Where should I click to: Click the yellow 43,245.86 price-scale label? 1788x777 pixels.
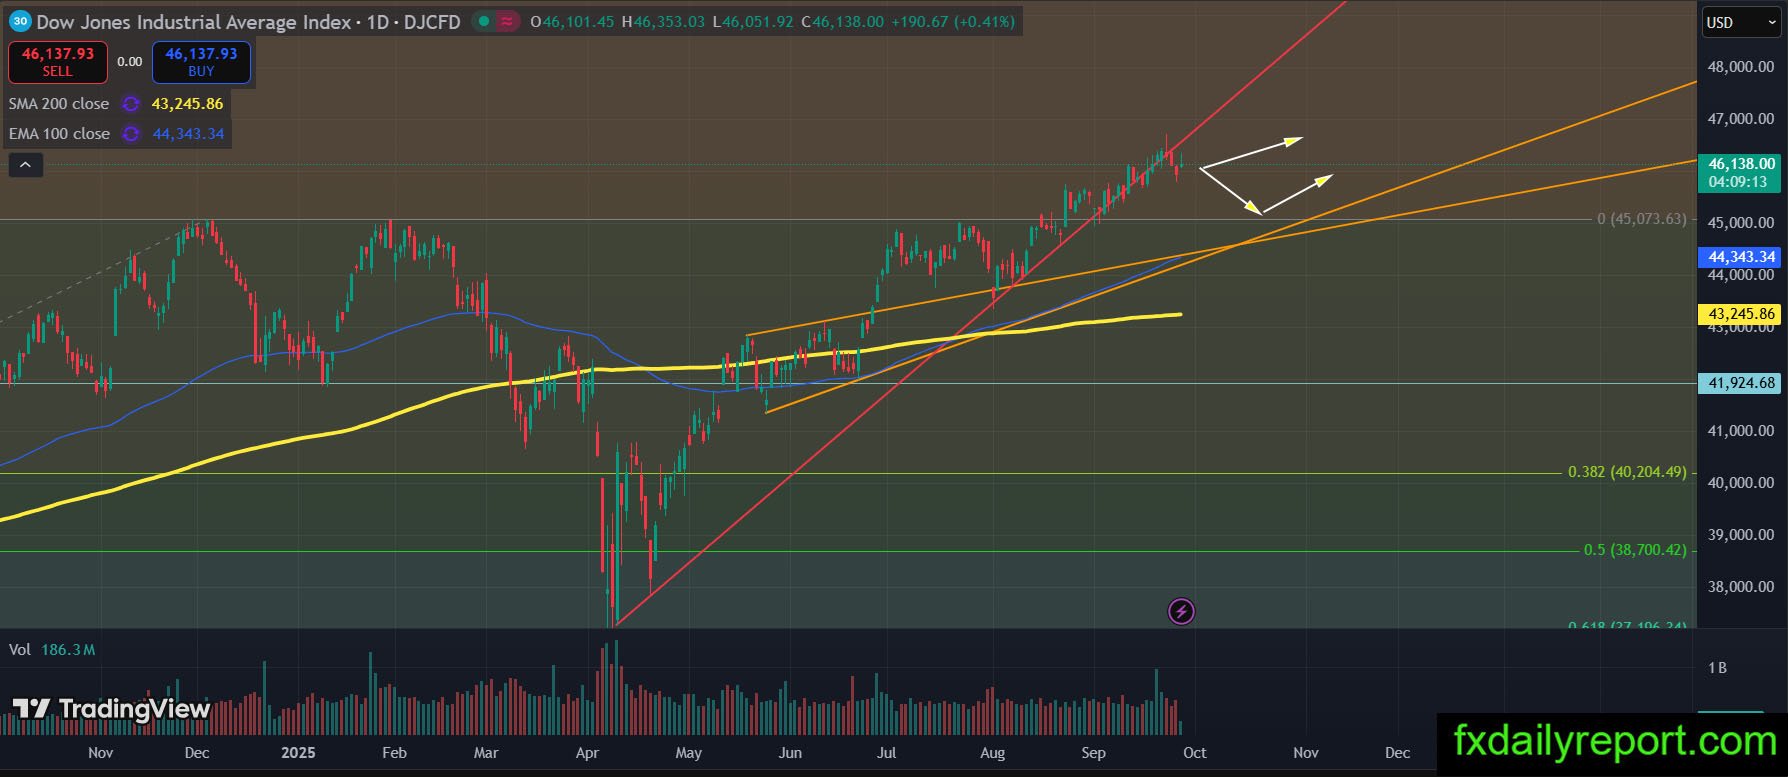pos(1741,314)
